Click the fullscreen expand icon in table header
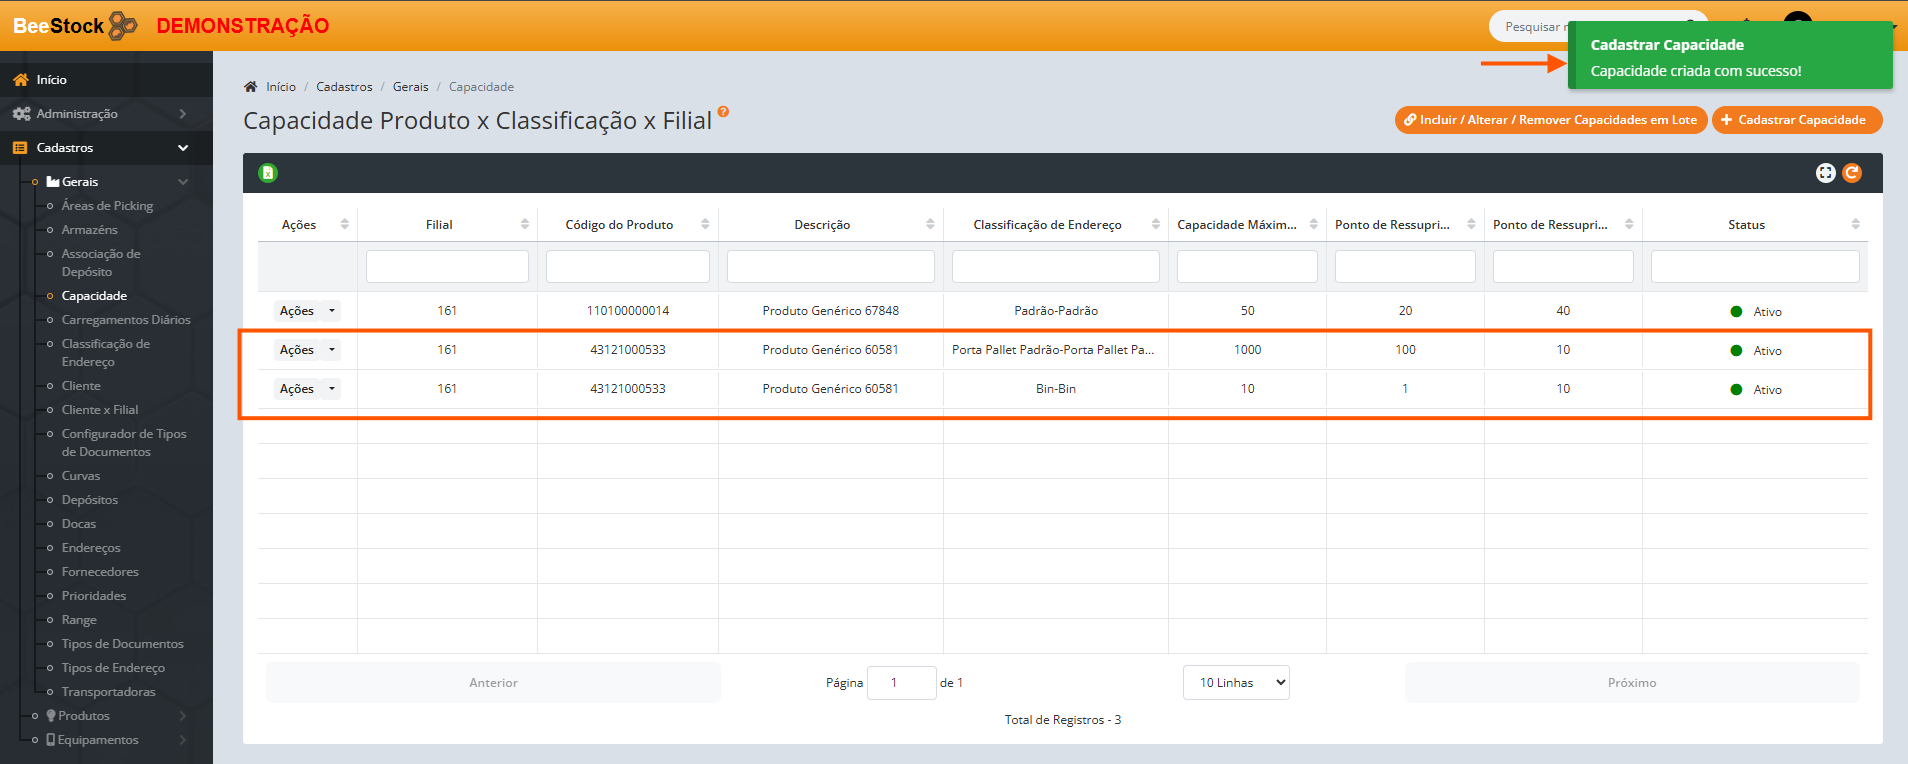Viewport: 1908px width, 764px height. pyautogui.click(x=1825, y=173)
